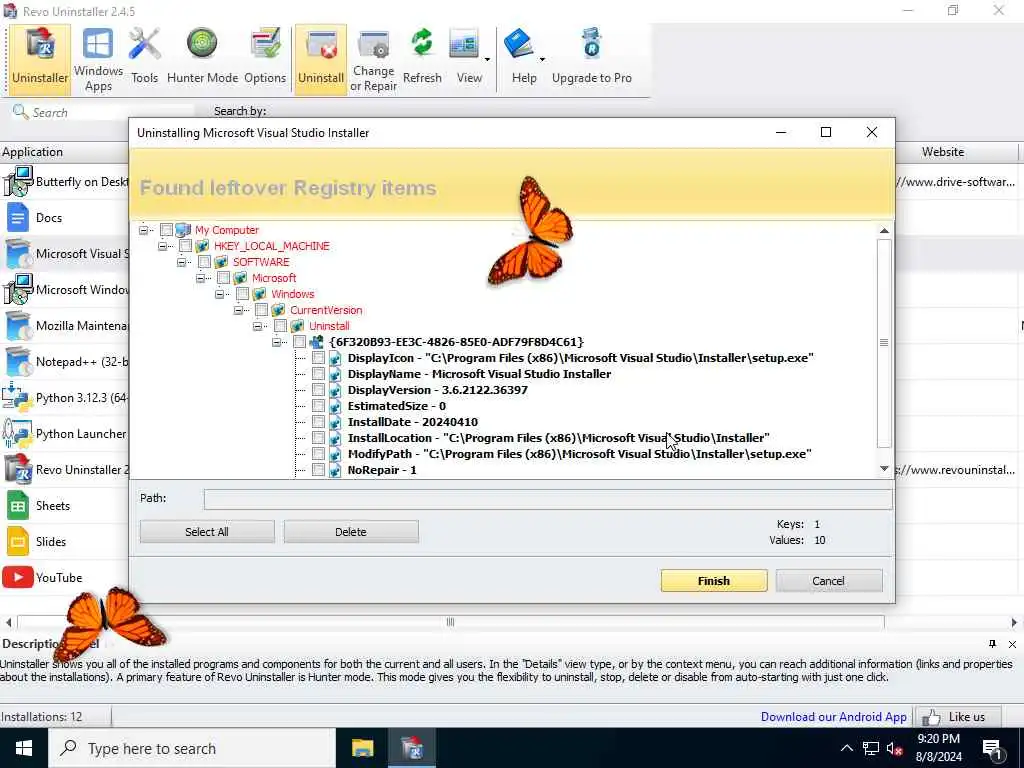Close the Description panel

click(1012, 644)
